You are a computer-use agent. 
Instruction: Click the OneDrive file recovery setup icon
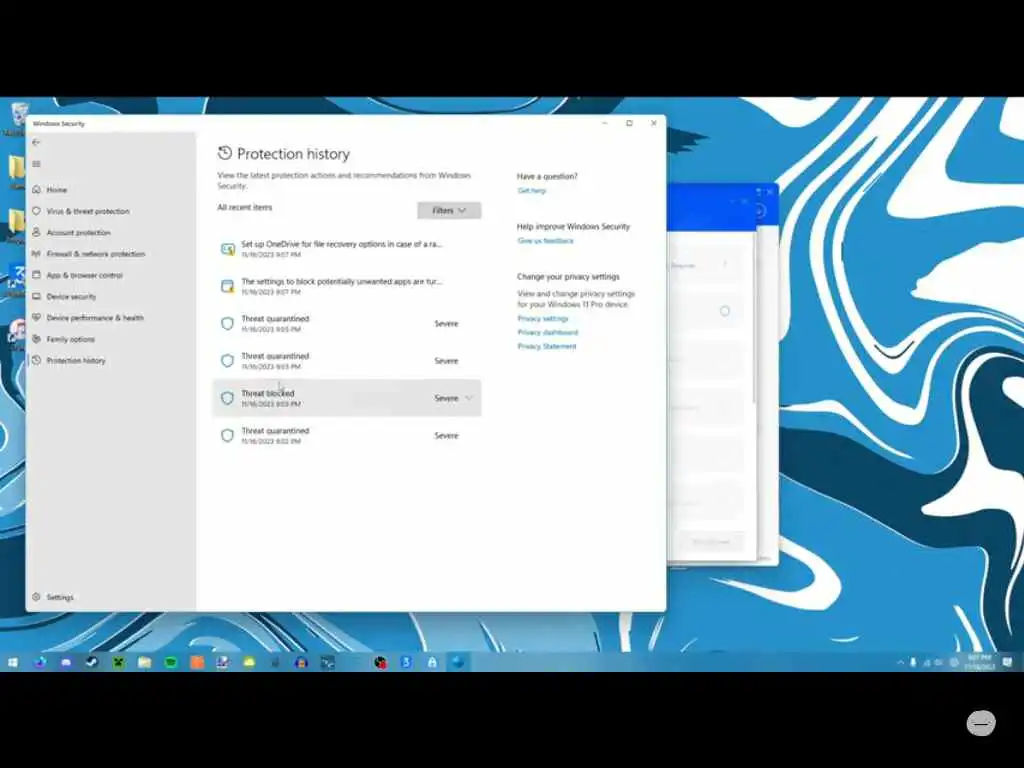point(227,249)
